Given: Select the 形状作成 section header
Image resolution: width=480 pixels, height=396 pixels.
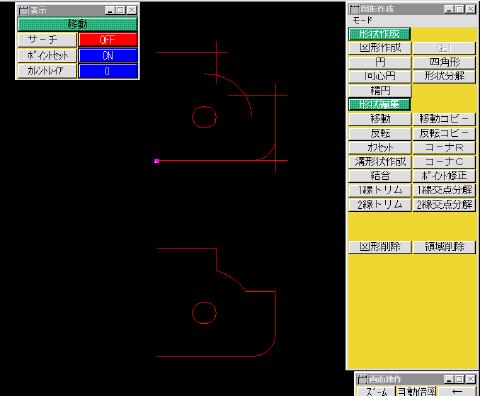Looking at the screenshot, I should pyautogui.click(x=380, y=34).
